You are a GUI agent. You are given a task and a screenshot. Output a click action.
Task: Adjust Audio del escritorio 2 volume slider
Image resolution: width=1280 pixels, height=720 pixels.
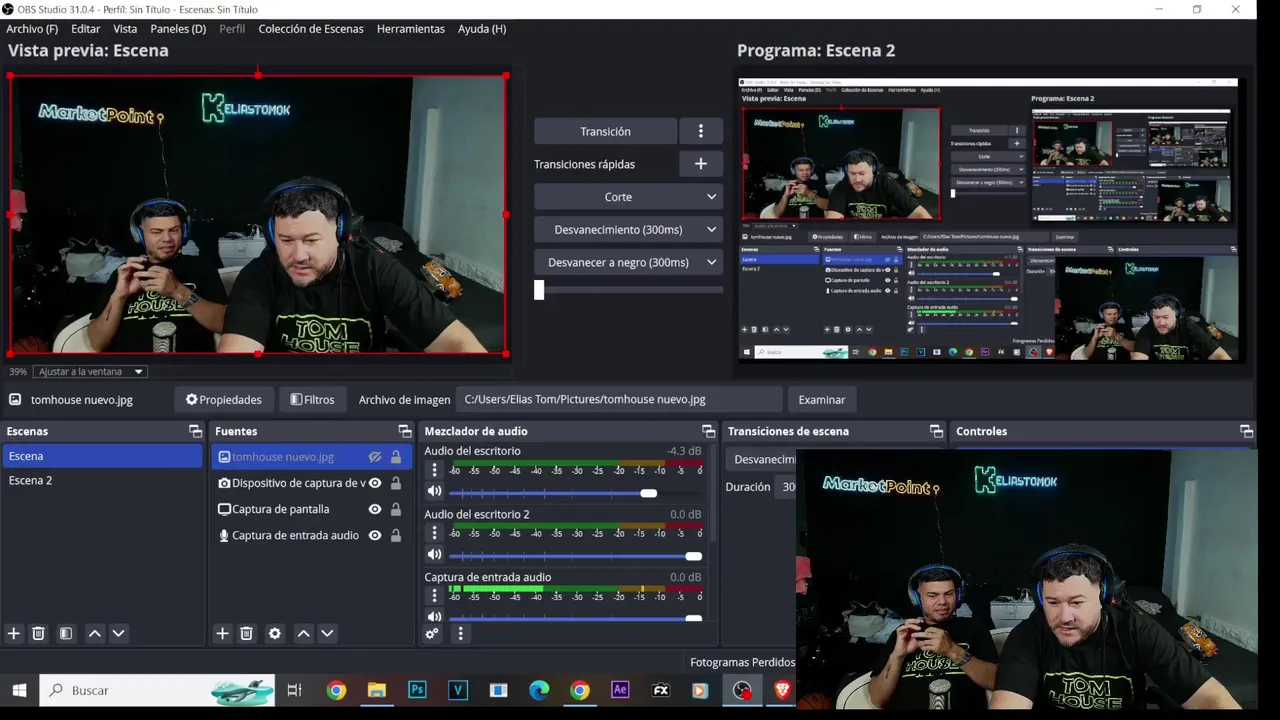click(x=693, y=556)
